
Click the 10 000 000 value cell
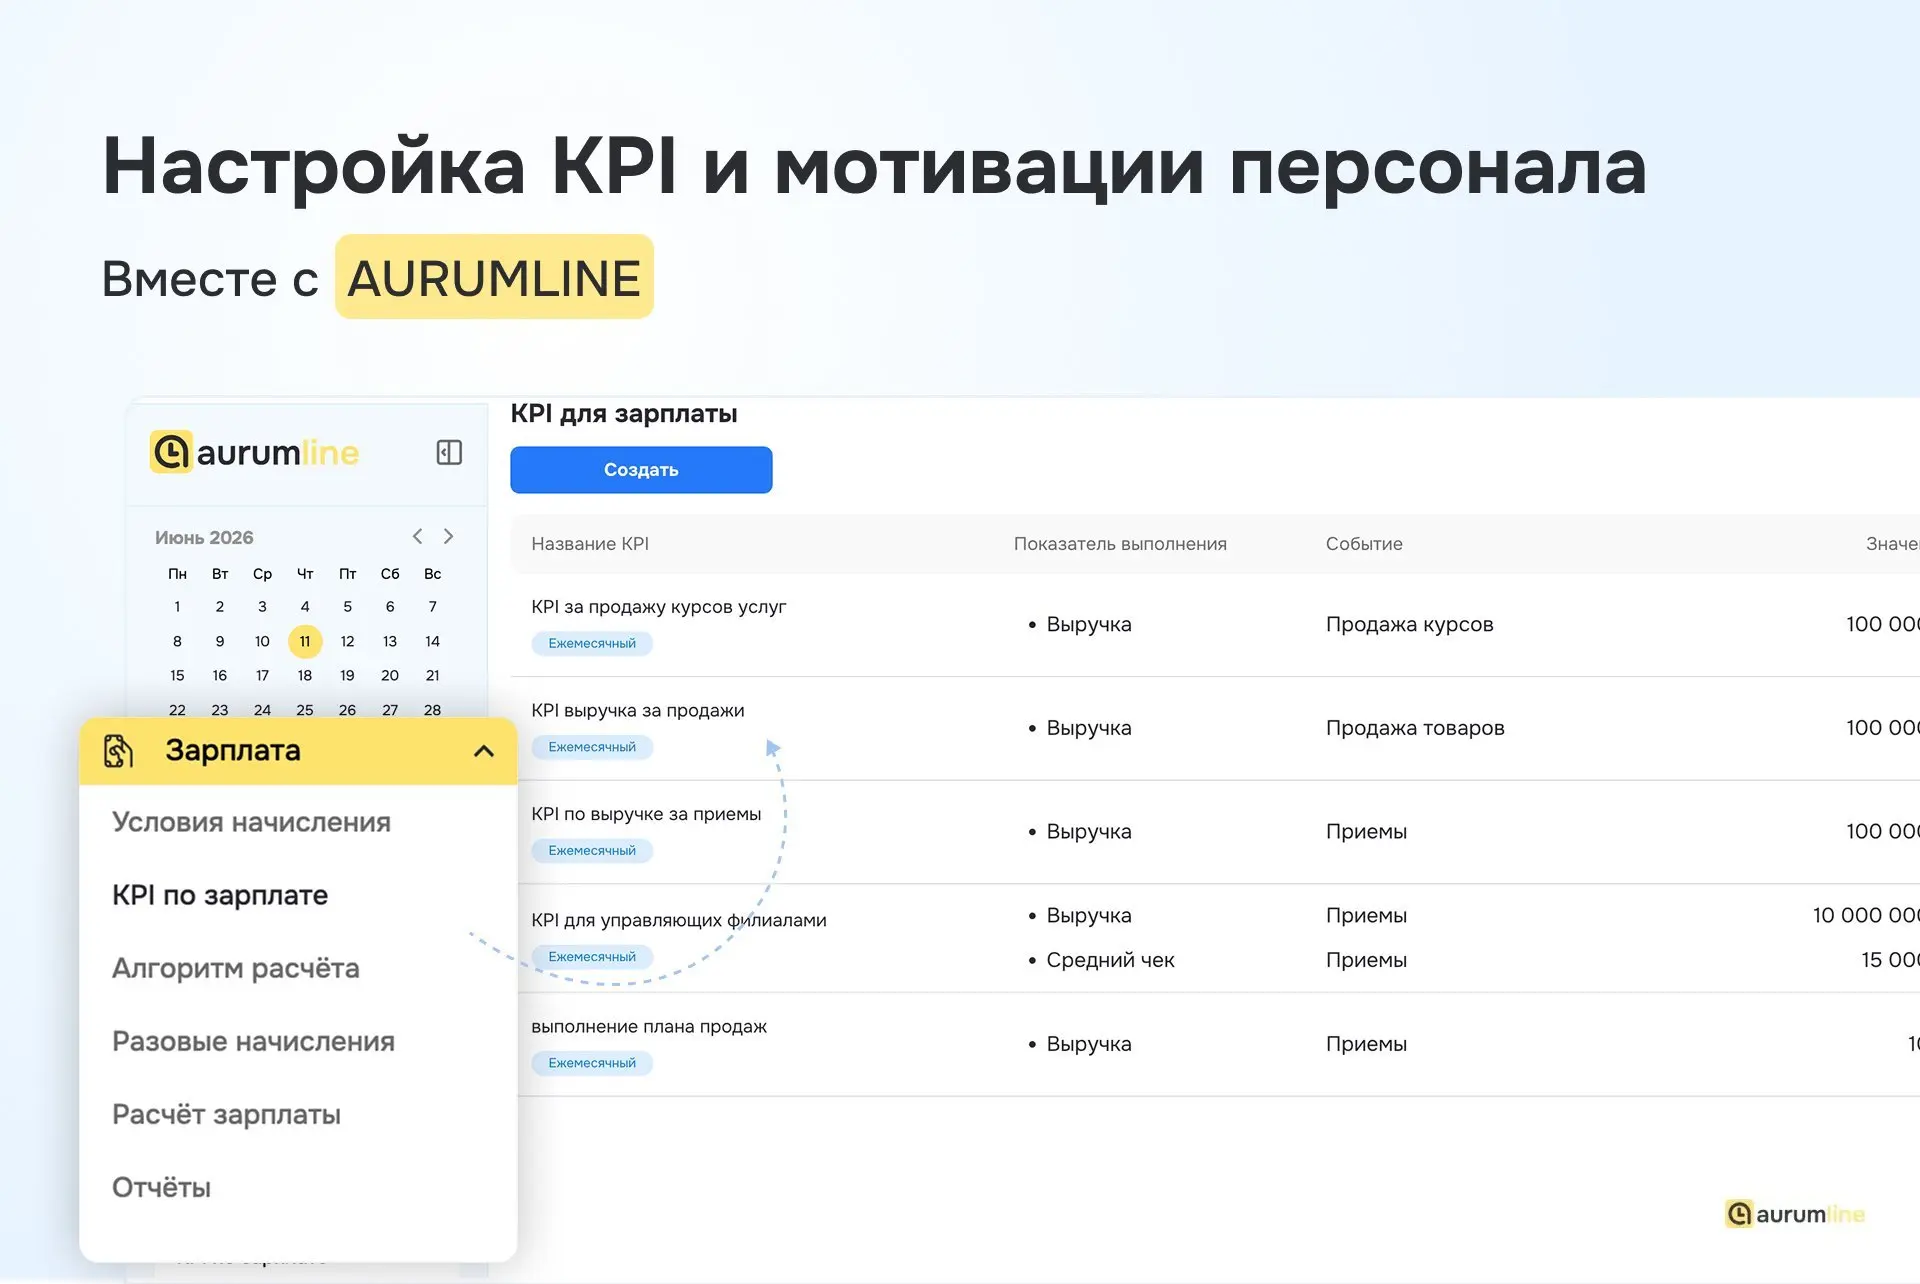(1866, 915)
